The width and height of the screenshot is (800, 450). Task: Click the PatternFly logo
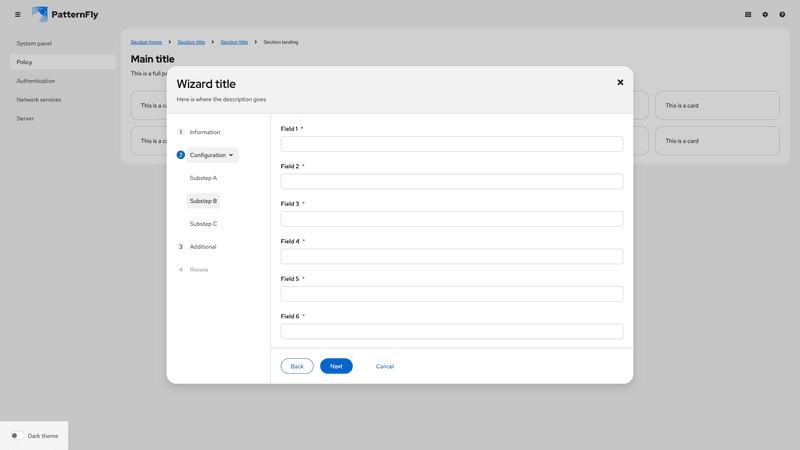65,14
